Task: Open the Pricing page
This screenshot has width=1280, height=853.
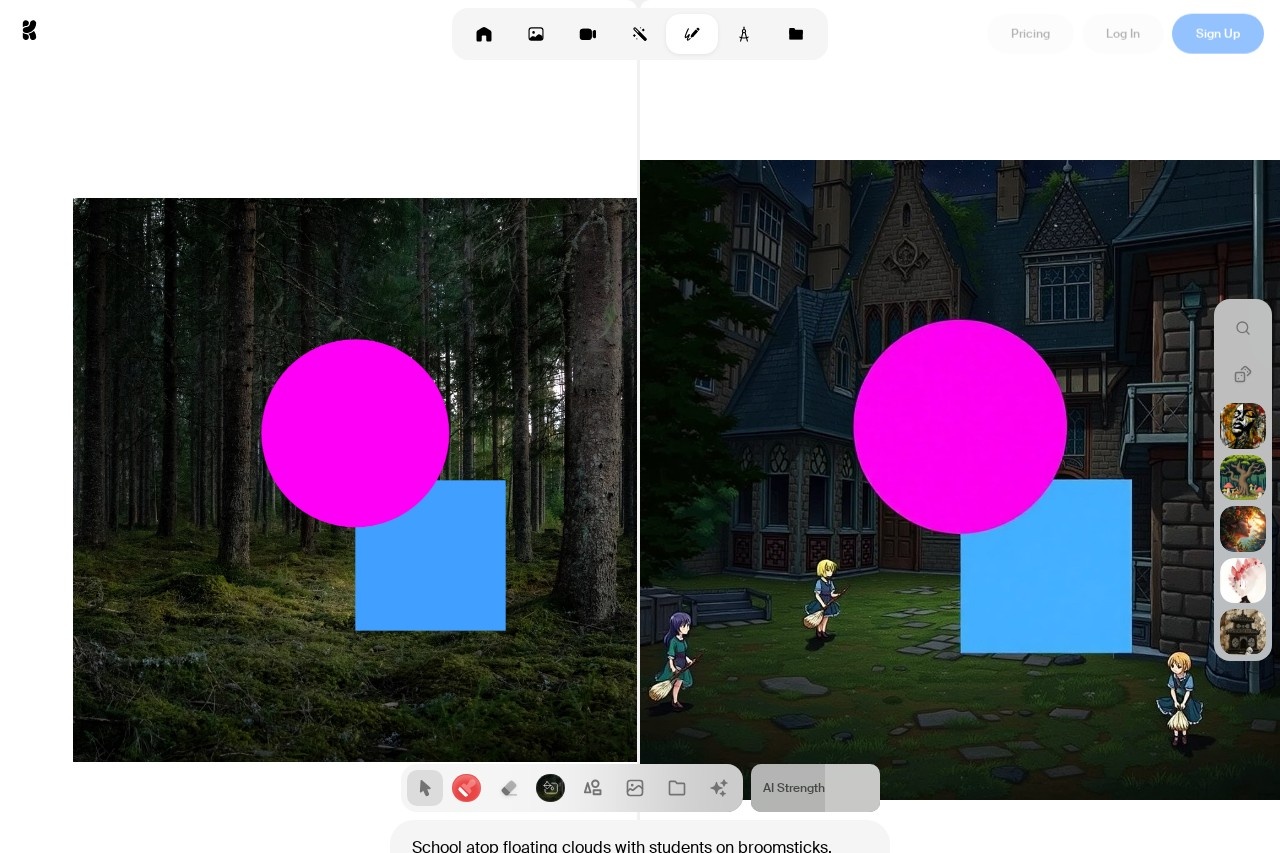Action: (x=1030, y=33)
